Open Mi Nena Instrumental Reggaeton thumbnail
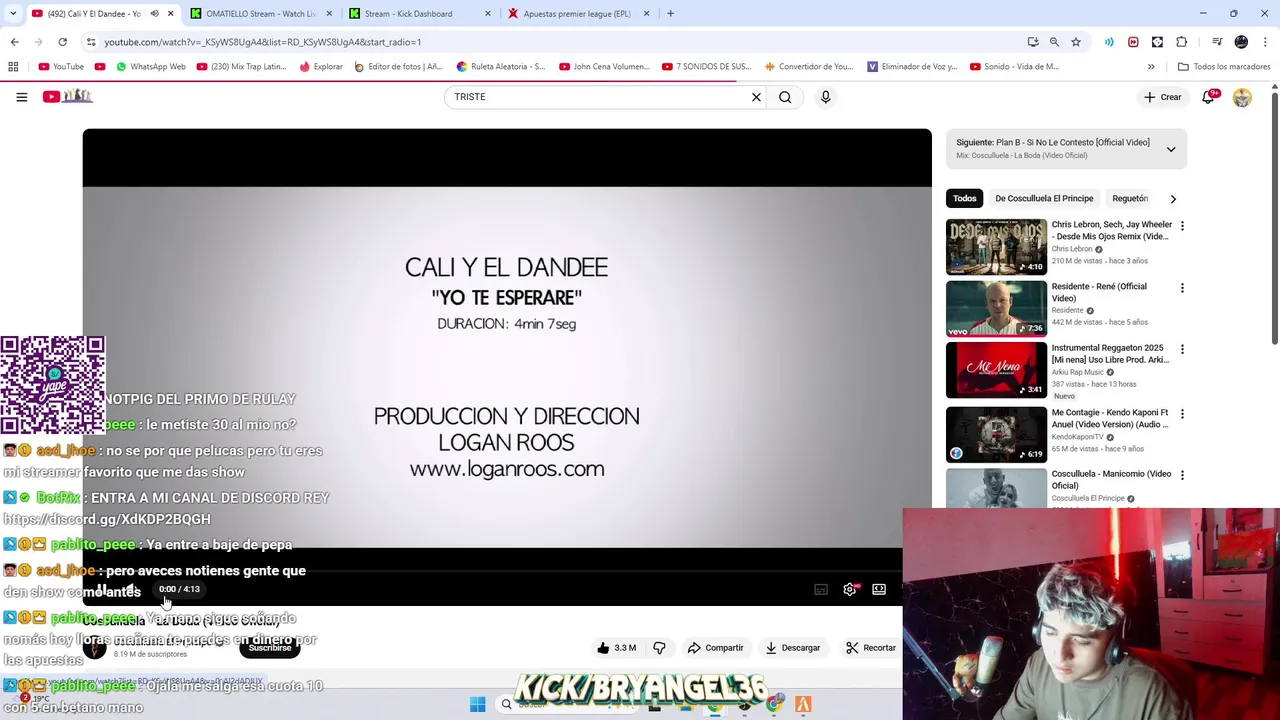 [x=996, y=370]
